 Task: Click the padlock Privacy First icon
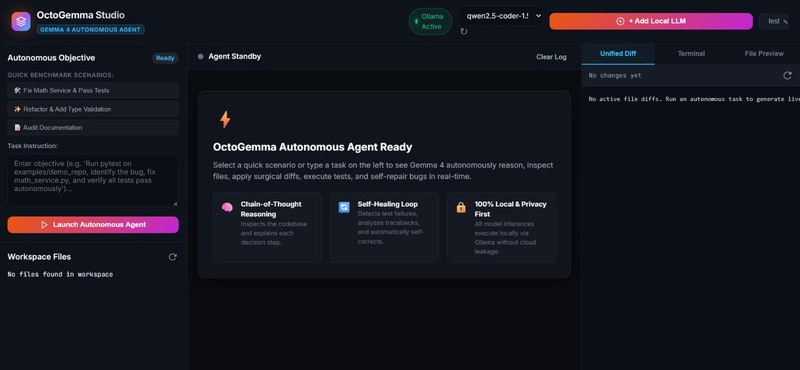(x=461, y=207)
